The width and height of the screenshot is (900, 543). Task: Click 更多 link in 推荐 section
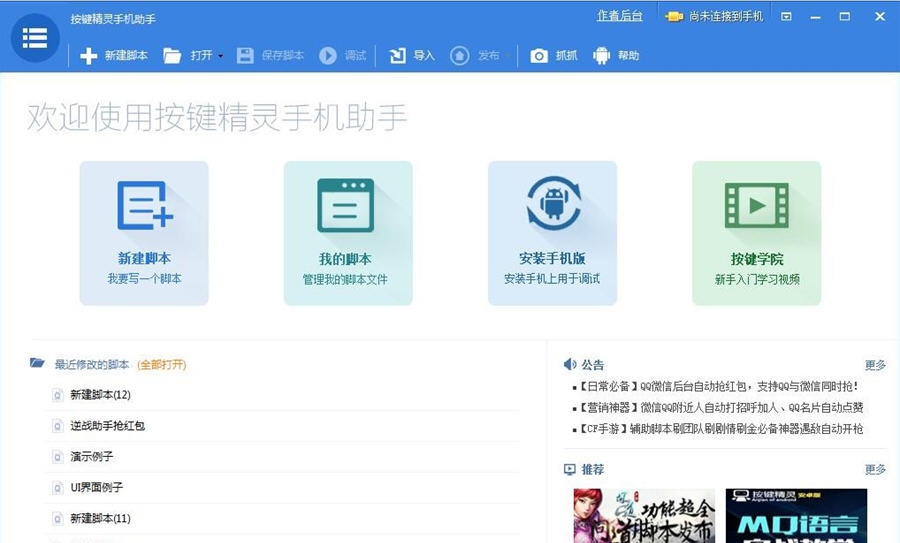tap(875, 470)
